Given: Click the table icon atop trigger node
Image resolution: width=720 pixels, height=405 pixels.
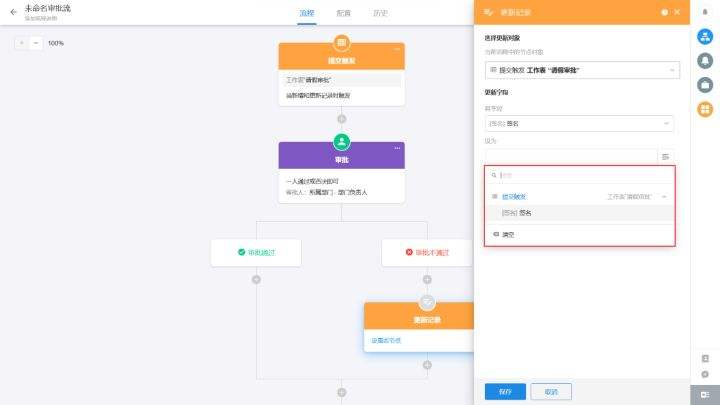Looking at the screenshot, I should [342, 43].
